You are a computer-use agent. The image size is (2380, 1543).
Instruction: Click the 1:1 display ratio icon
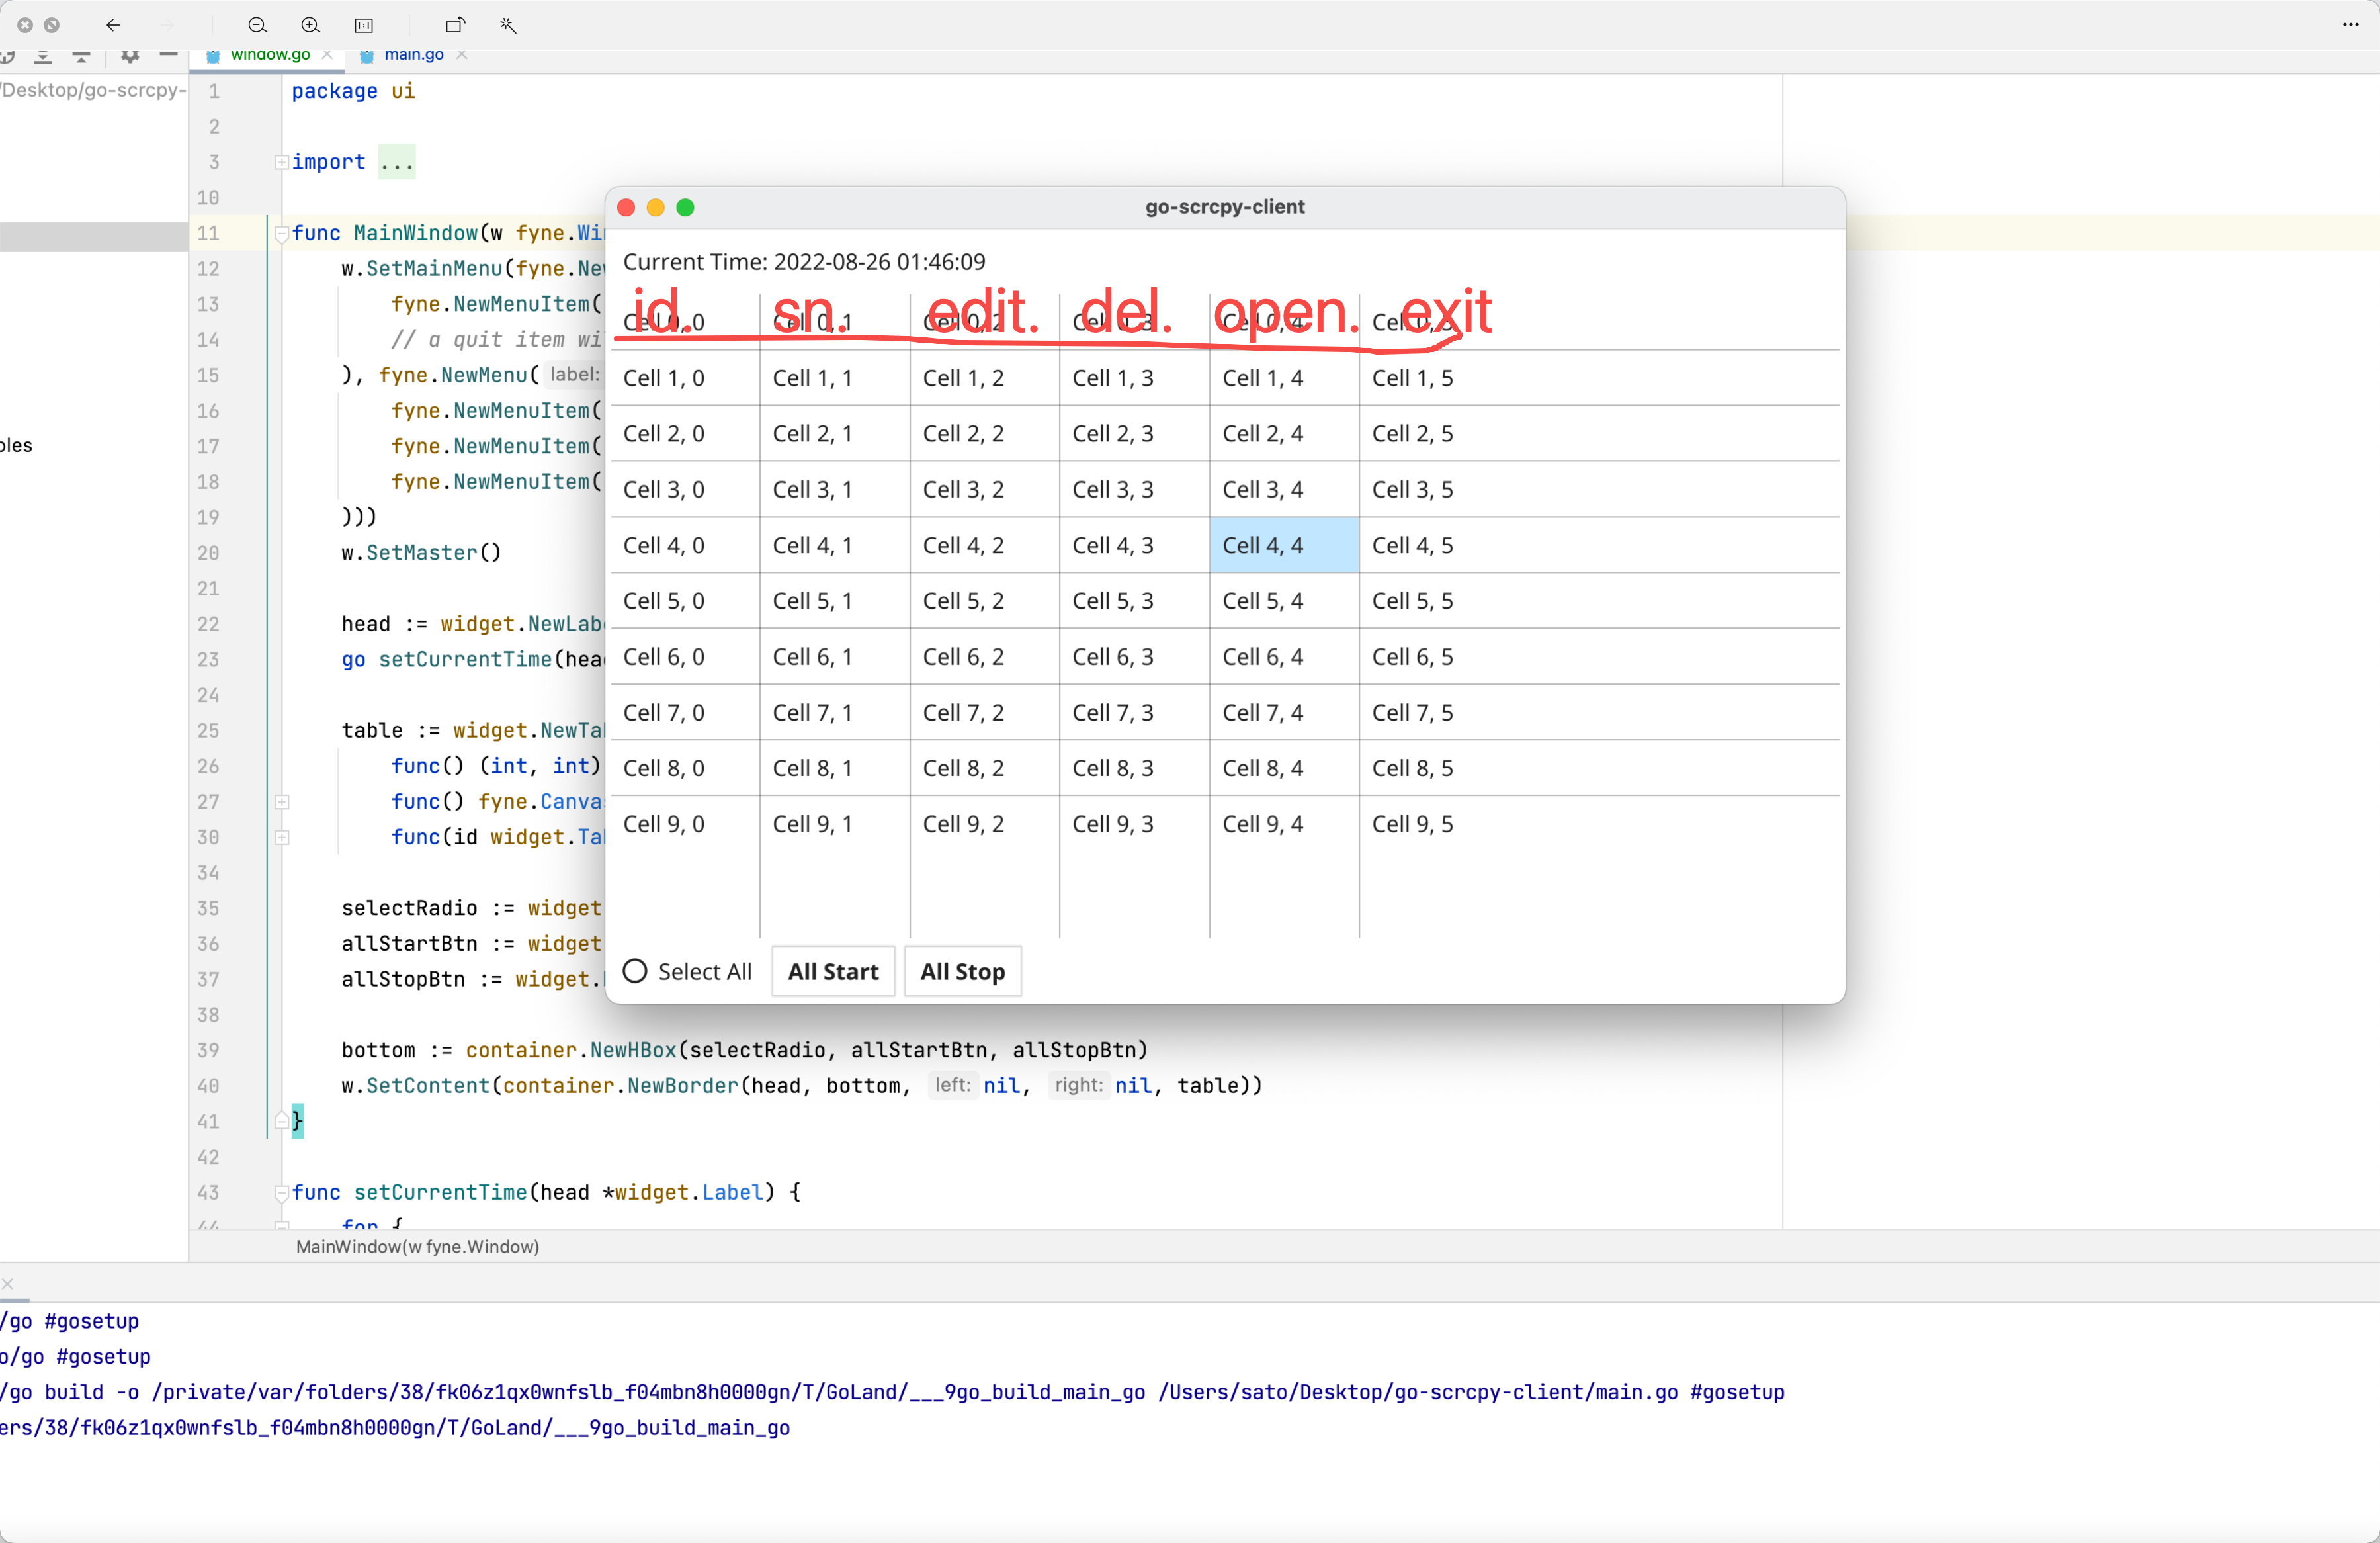364,26
